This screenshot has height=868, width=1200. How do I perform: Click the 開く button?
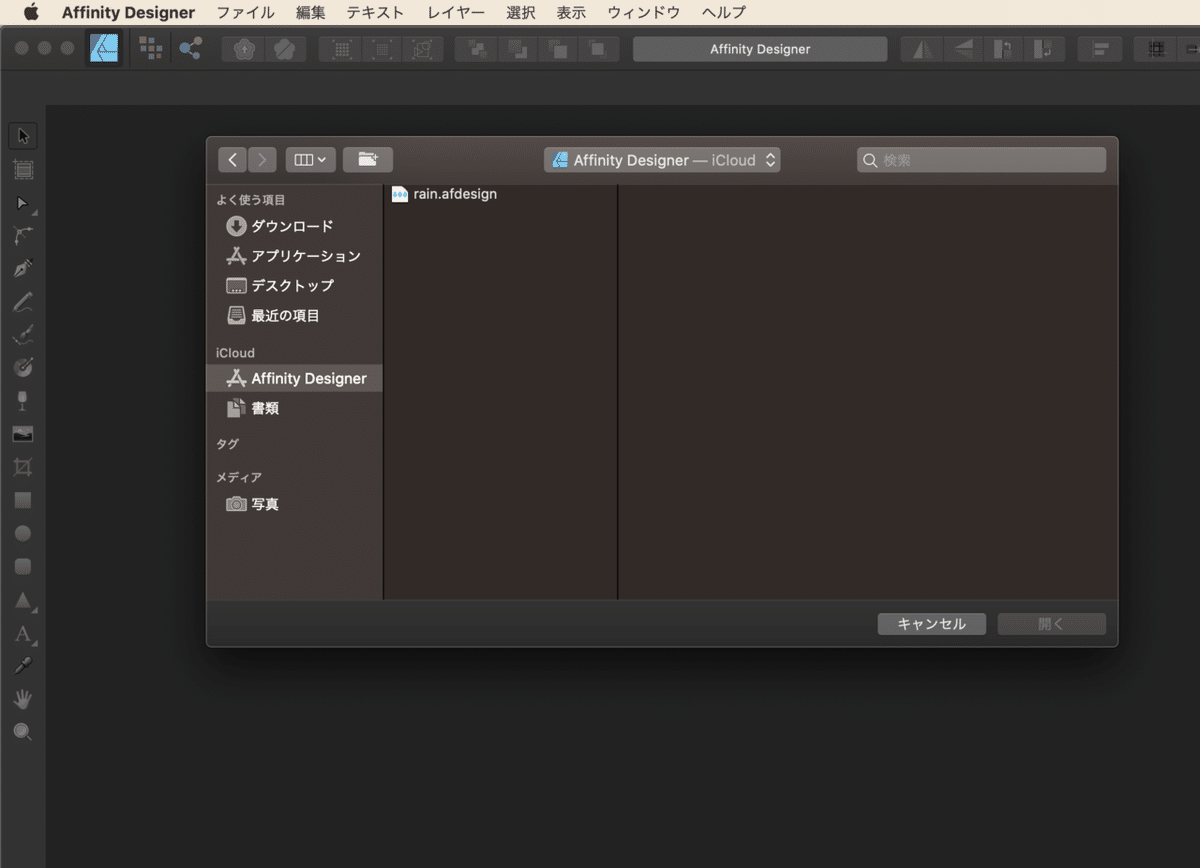[1052, 624]
